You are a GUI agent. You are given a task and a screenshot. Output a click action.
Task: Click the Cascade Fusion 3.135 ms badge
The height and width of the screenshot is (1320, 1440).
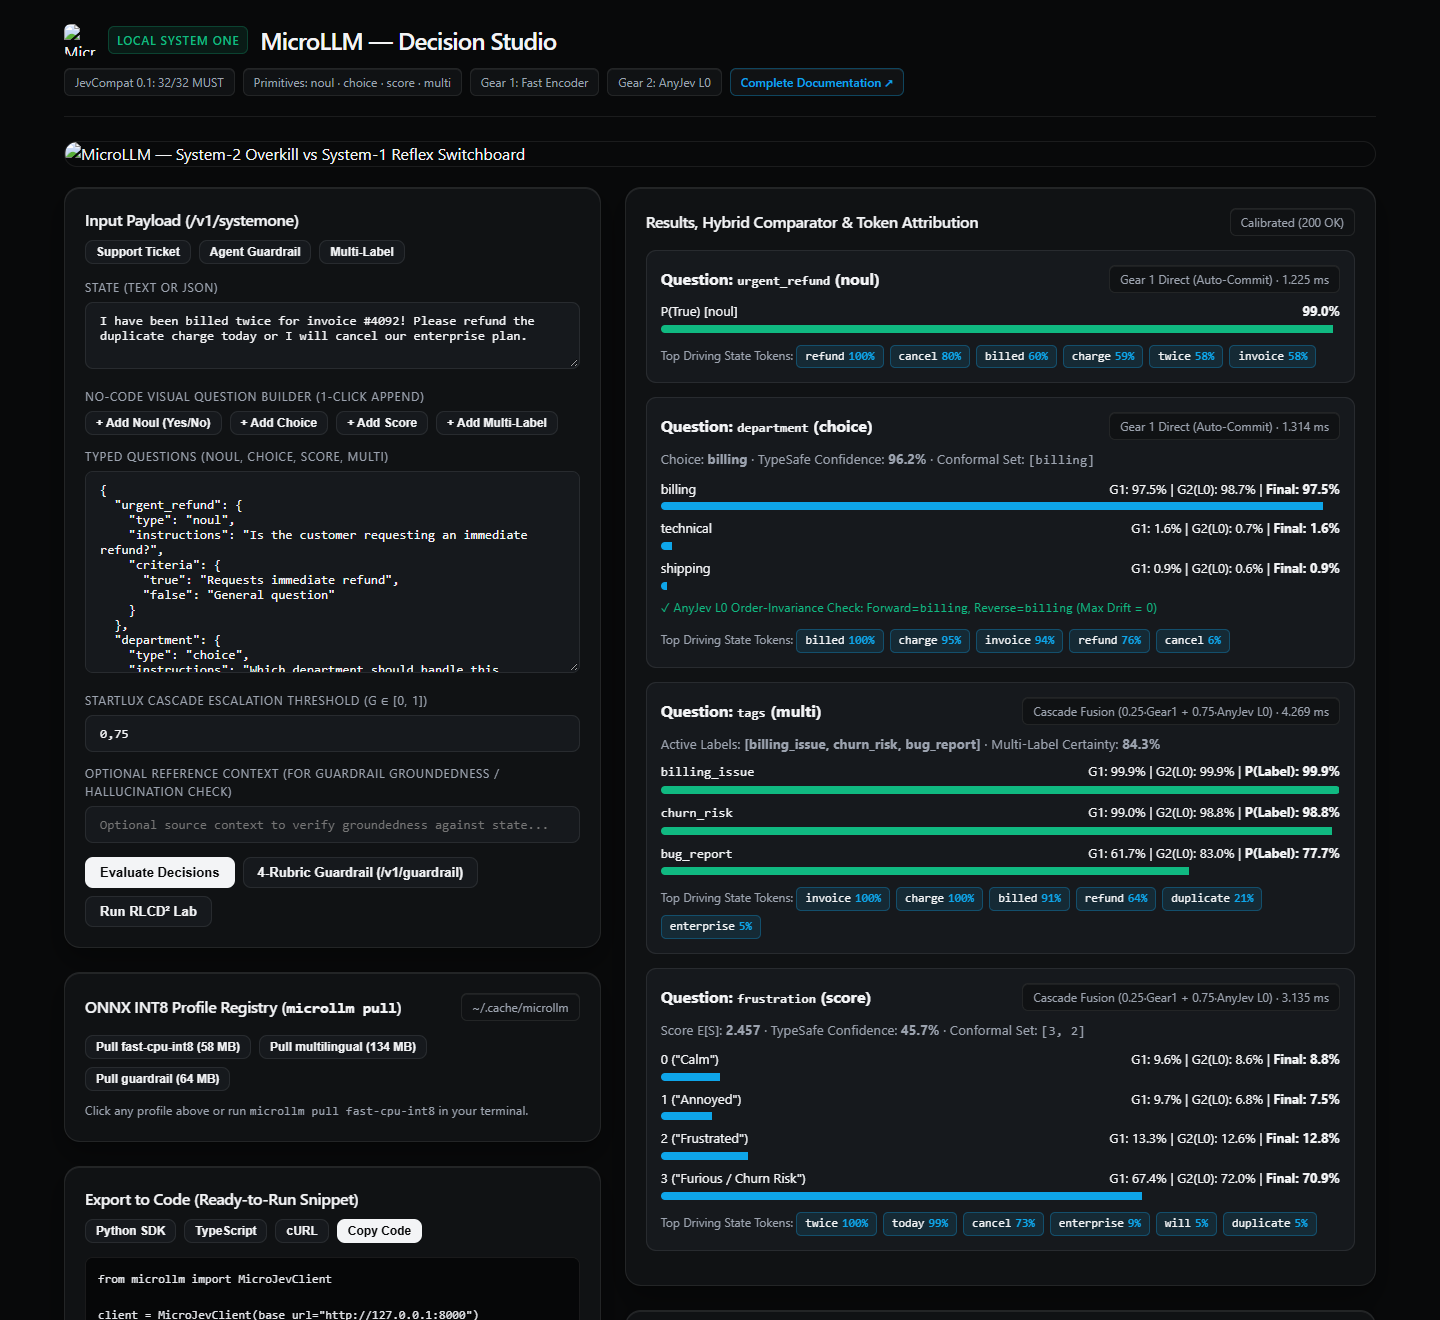(1181, 998)
